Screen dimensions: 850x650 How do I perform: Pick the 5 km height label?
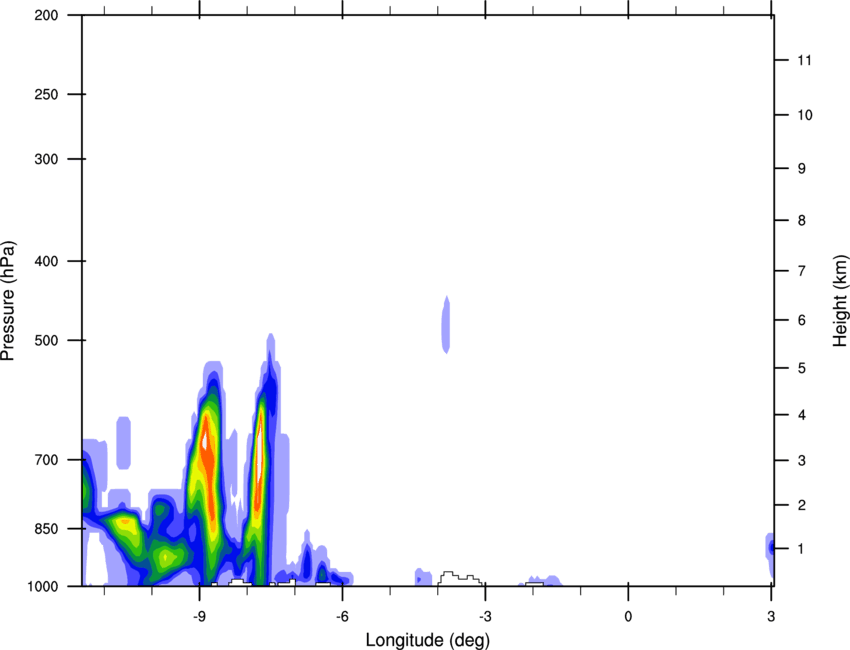tap(802, 368)
